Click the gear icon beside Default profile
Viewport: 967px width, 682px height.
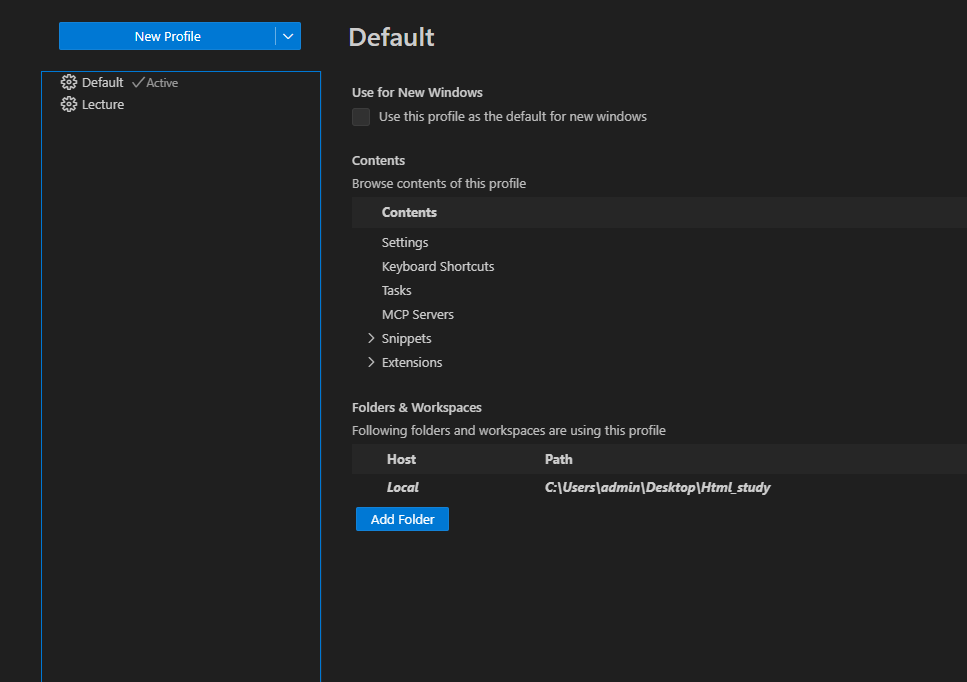click(69, 83)
